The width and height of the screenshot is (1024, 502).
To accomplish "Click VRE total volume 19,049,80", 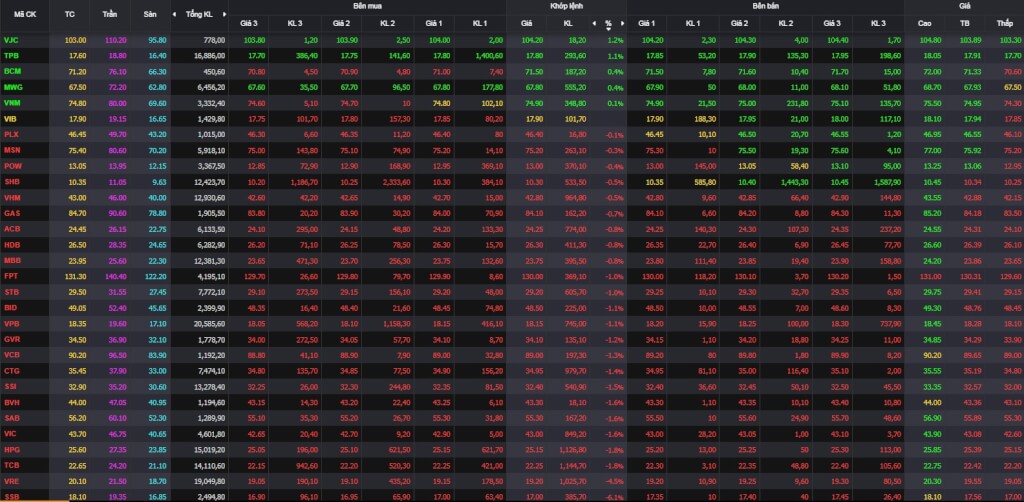I will click(210, 480).
